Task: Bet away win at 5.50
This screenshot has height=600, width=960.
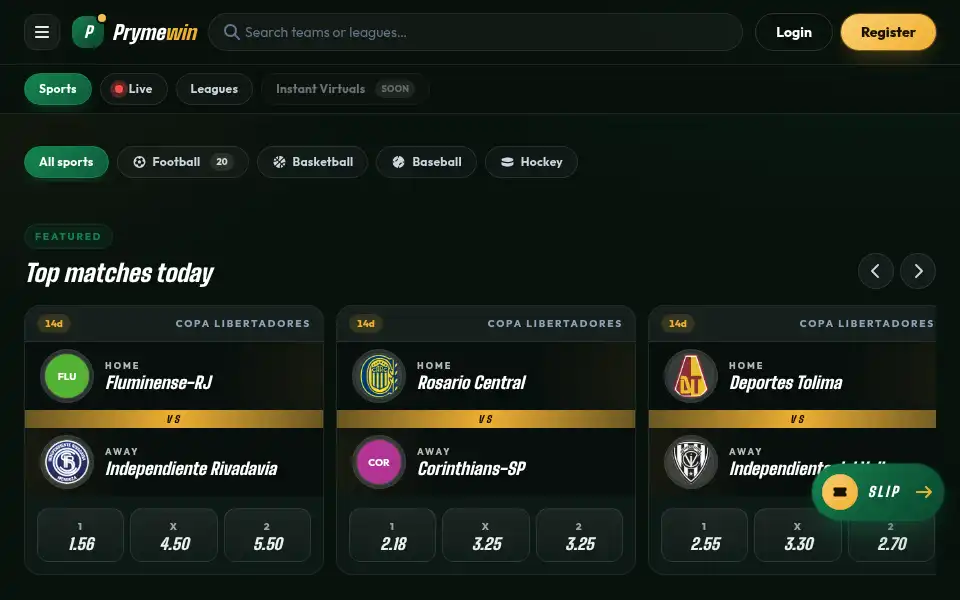Action: [268, 534]
